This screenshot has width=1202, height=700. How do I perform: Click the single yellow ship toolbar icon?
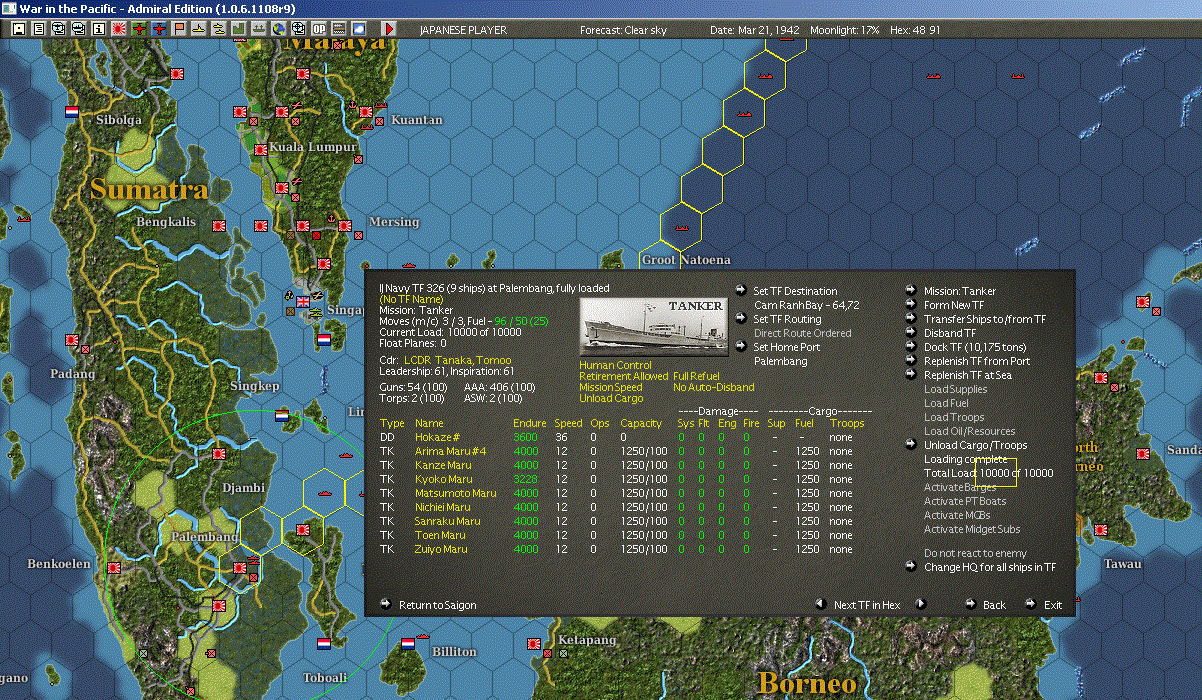(199, 29)
